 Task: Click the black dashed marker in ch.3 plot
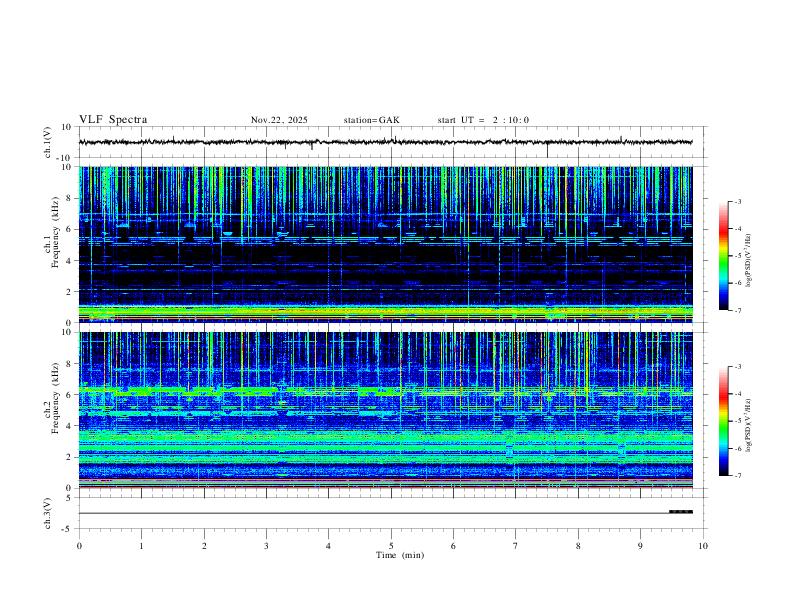(x=681, y=512)
